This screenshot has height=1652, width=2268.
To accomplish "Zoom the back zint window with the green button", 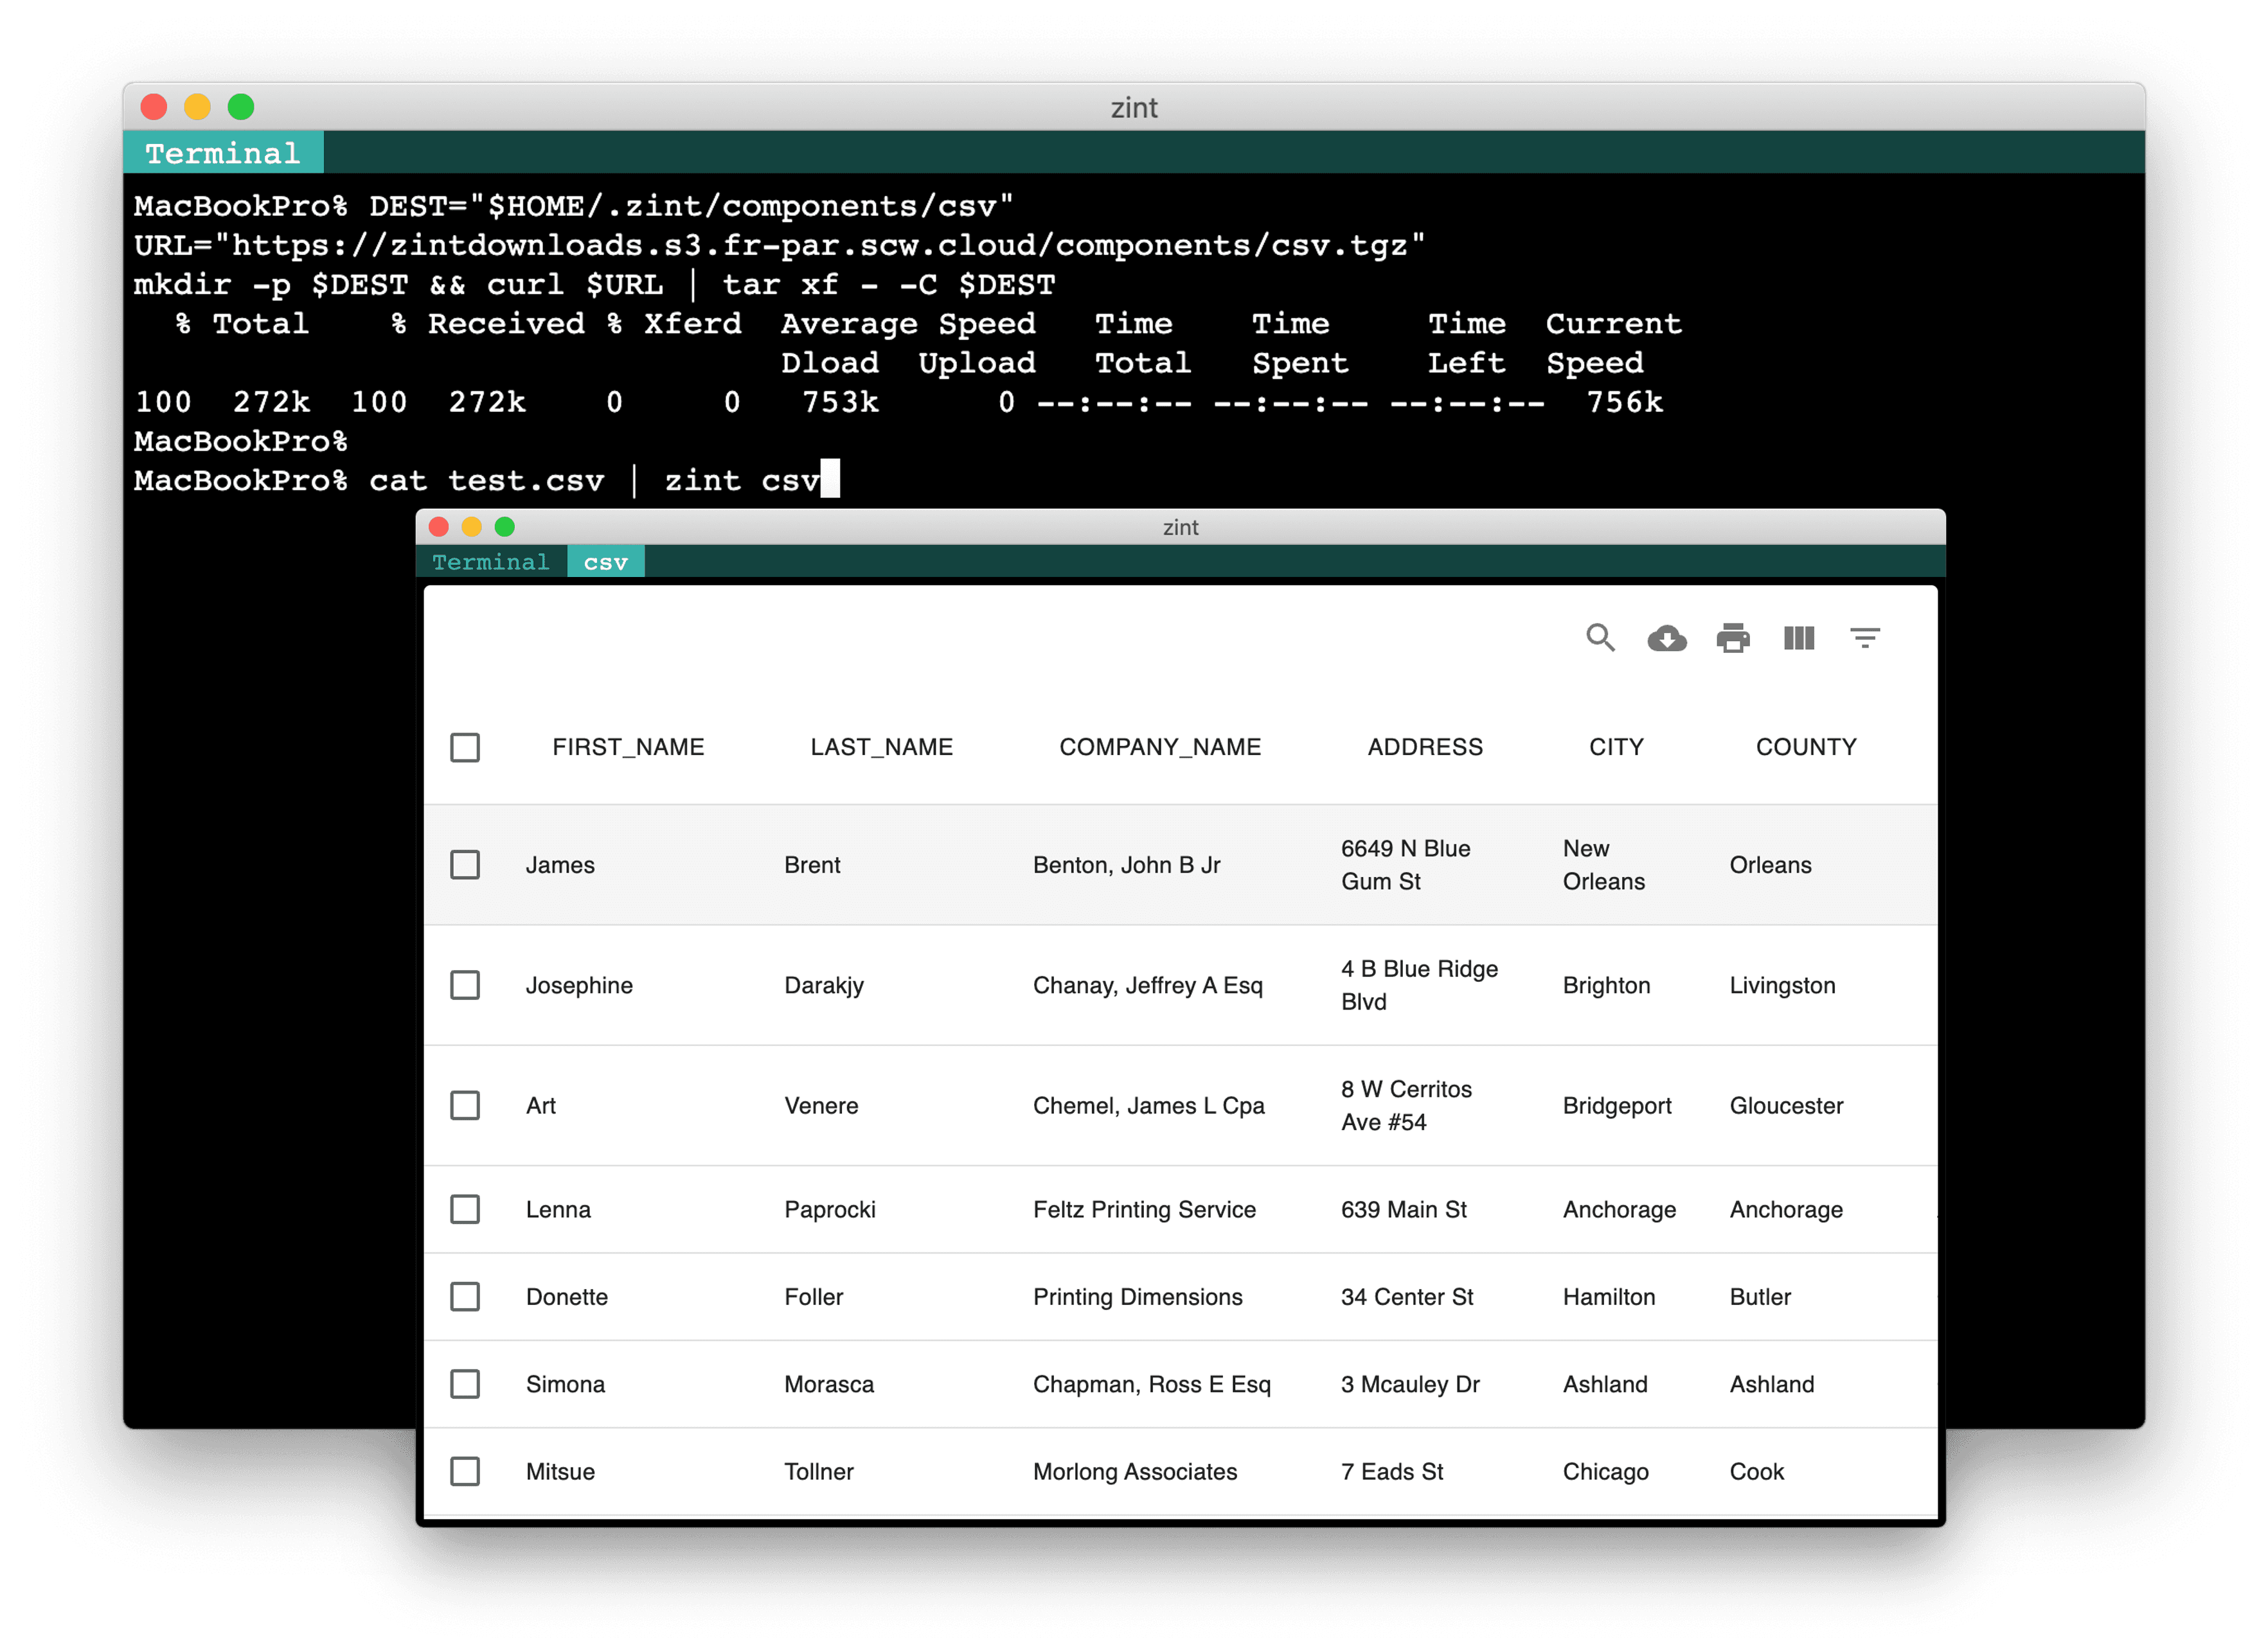I will (x=241, y=107).
